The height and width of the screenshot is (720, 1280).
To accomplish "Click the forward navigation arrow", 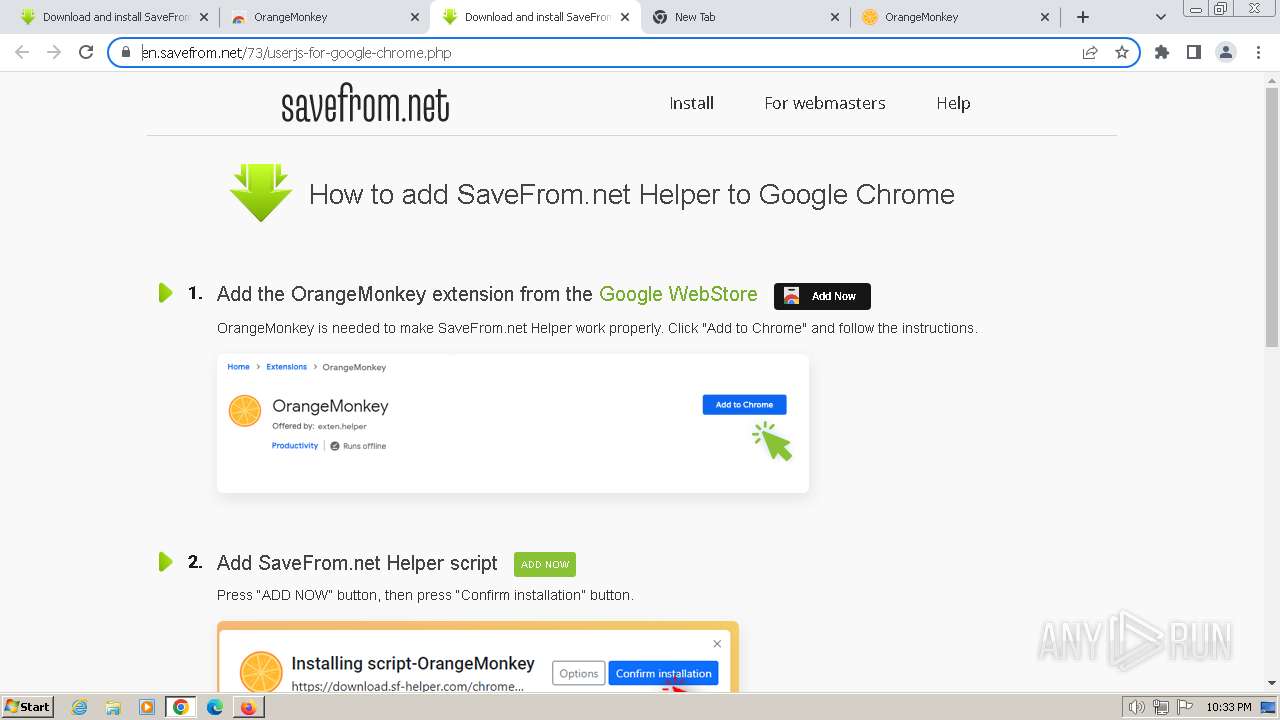I will (x=54, y=52).
